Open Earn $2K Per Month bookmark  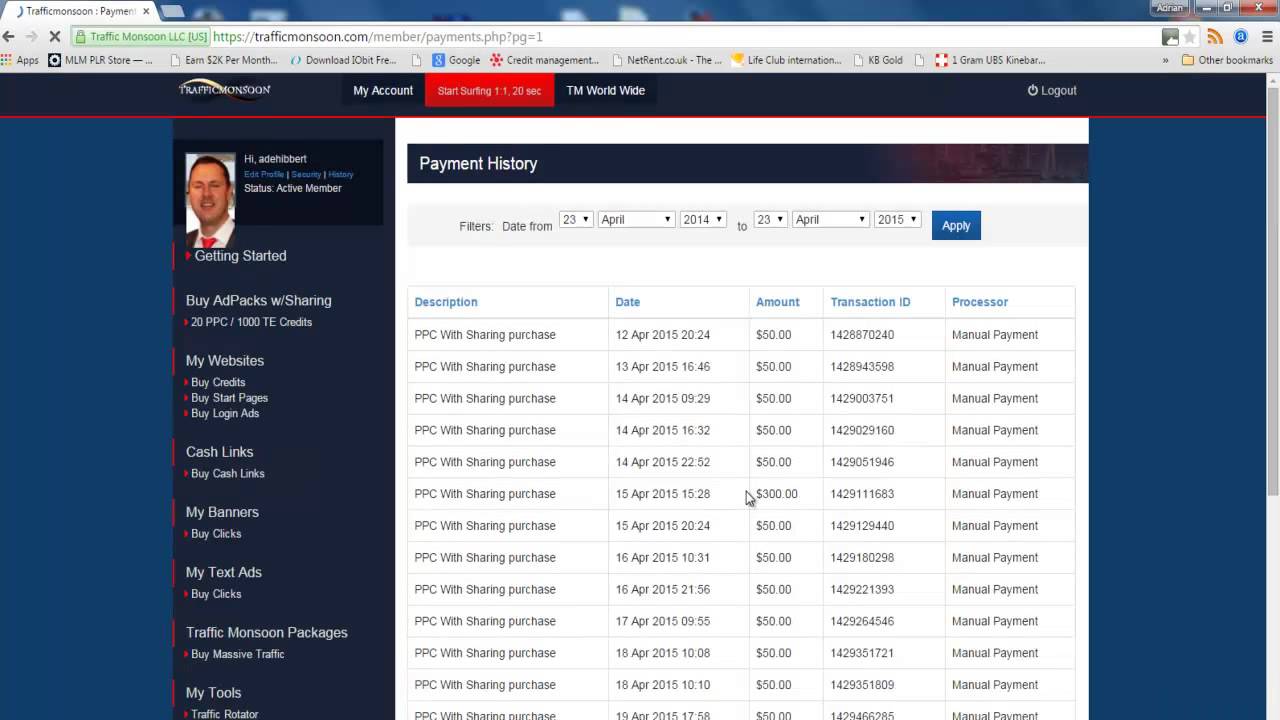222,60
